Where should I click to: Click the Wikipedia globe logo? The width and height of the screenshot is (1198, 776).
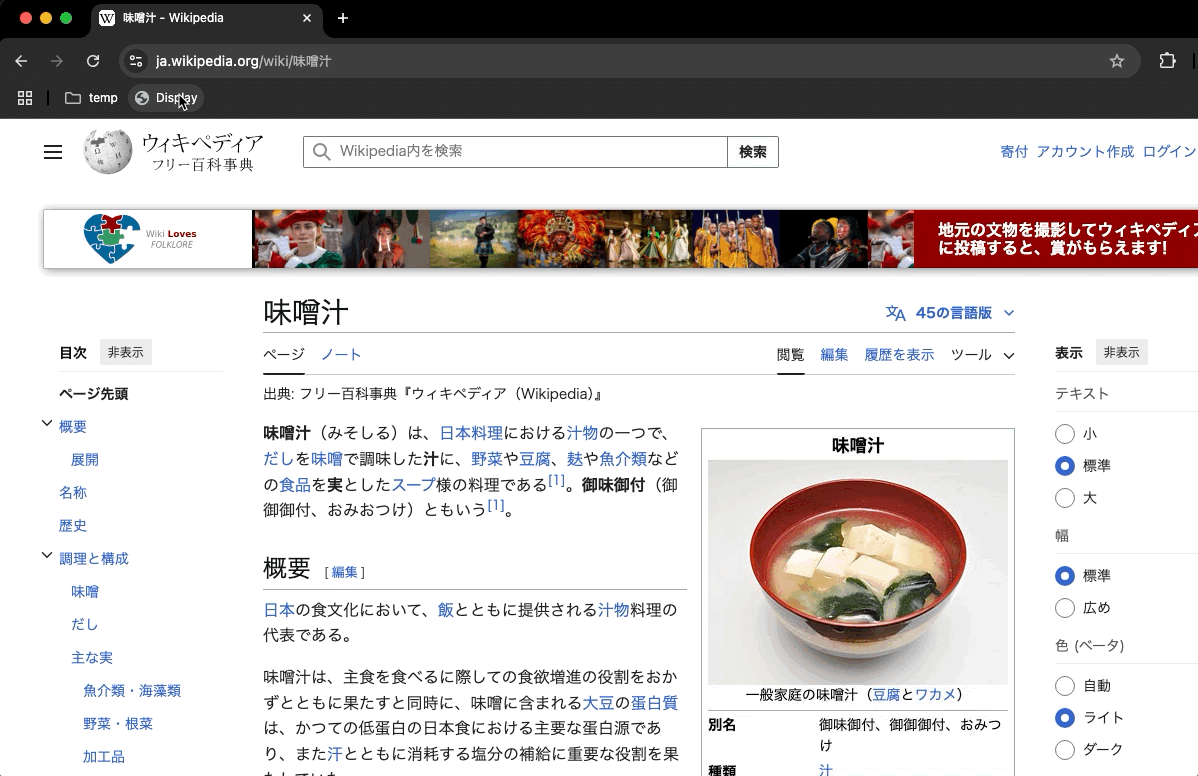click(107, 151)
